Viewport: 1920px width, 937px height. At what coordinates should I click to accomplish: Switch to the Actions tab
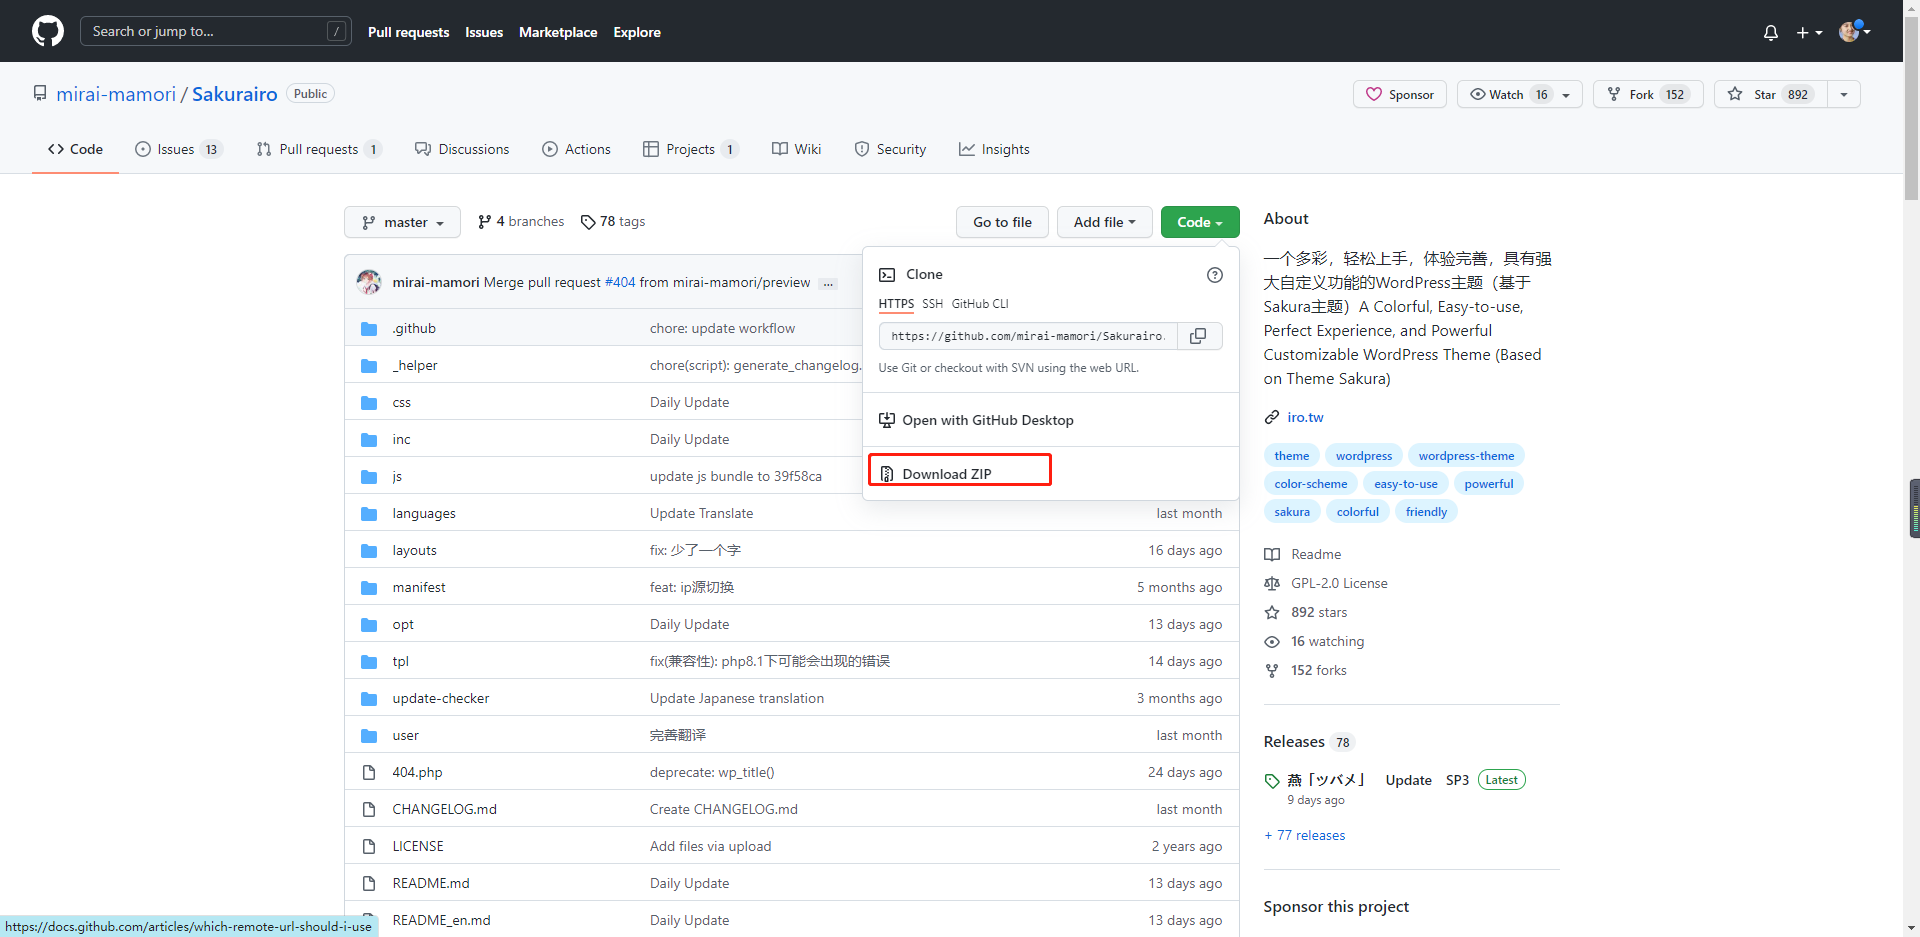576,149
